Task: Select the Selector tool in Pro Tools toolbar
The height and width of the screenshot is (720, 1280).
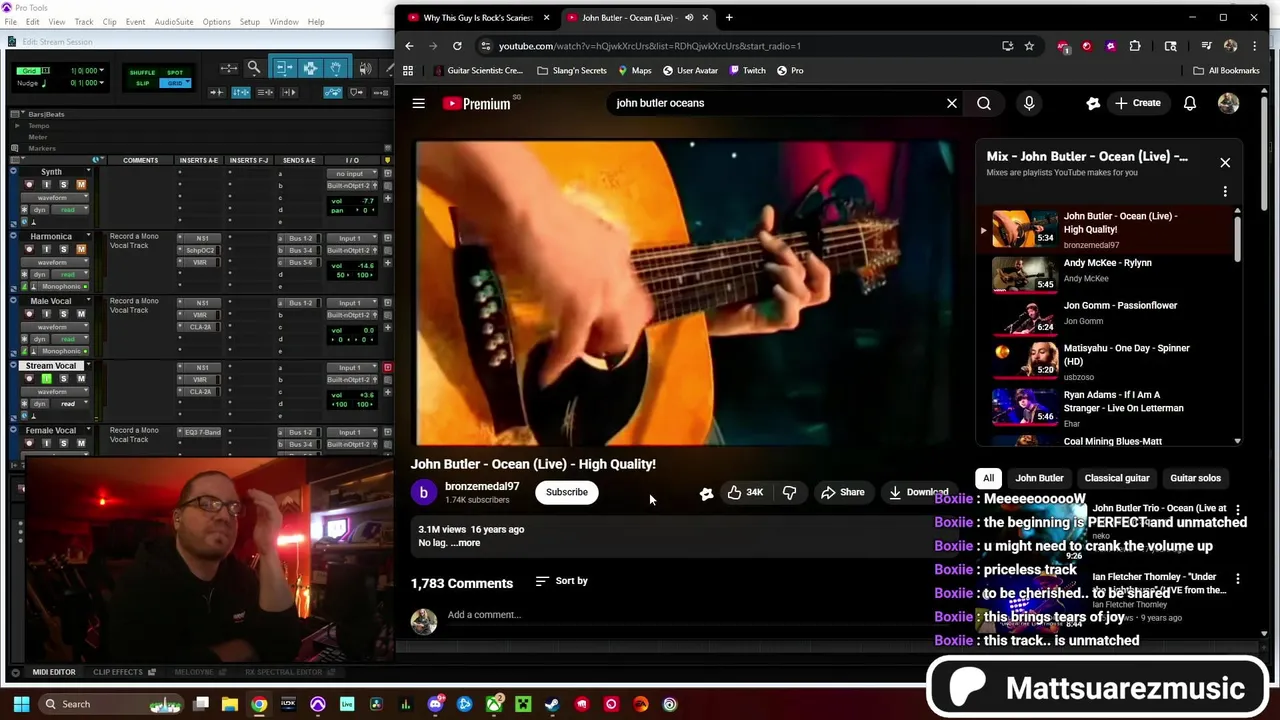Action: click(x=310, y=68)
